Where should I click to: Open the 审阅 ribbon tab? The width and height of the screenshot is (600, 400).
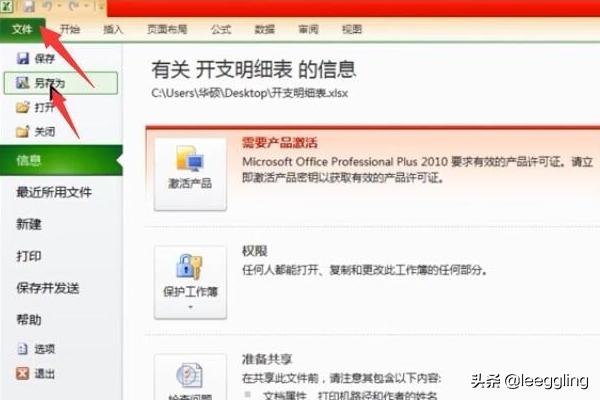pos(308,29)
